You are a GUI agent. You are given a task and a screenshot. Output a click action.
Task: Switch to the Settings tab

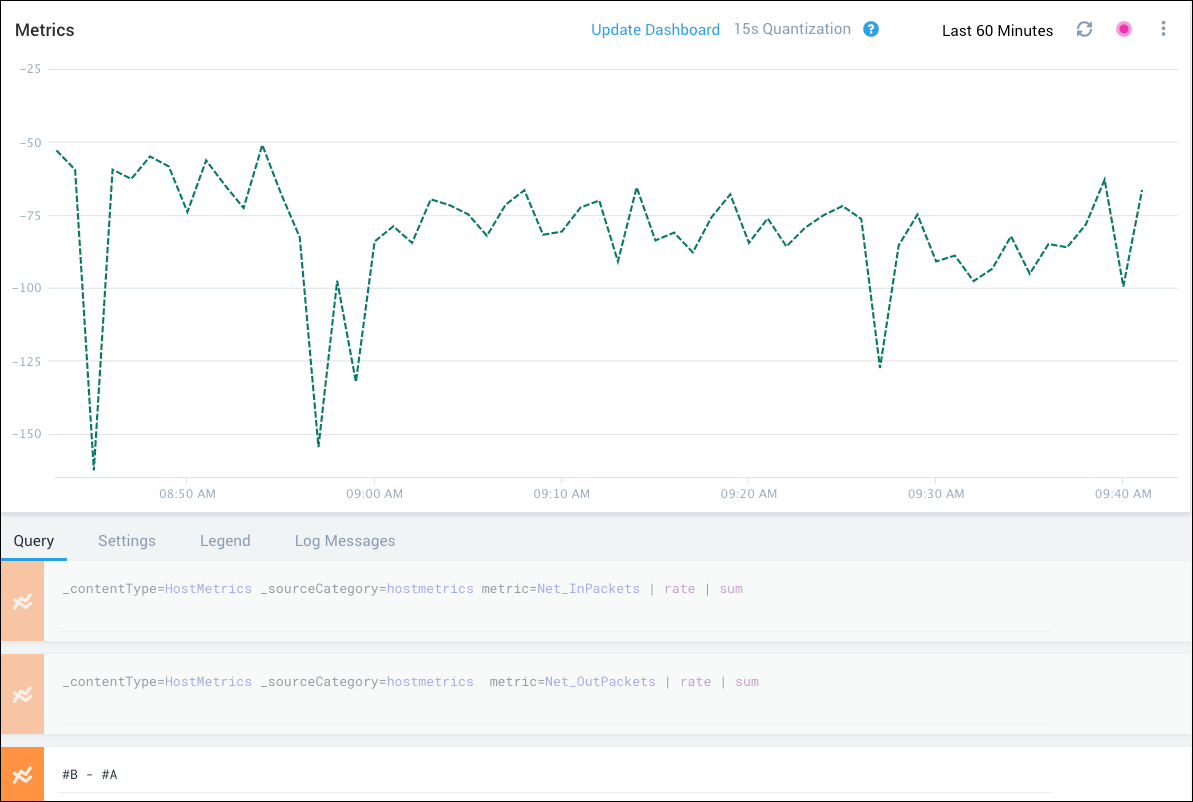(127, 541)
